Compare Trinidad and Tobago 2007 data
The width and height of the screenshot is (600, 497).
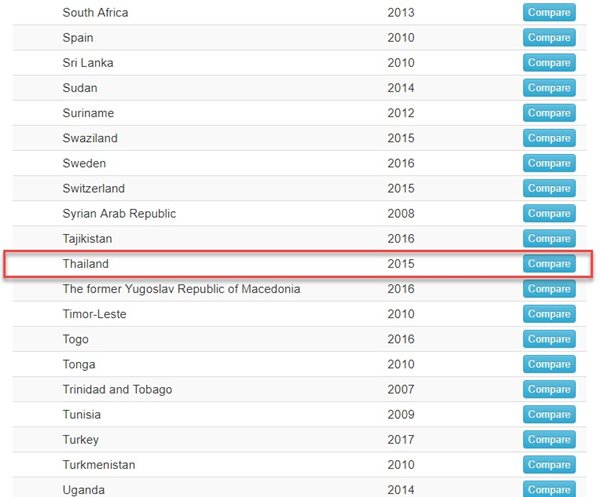[x=549, y=389]
